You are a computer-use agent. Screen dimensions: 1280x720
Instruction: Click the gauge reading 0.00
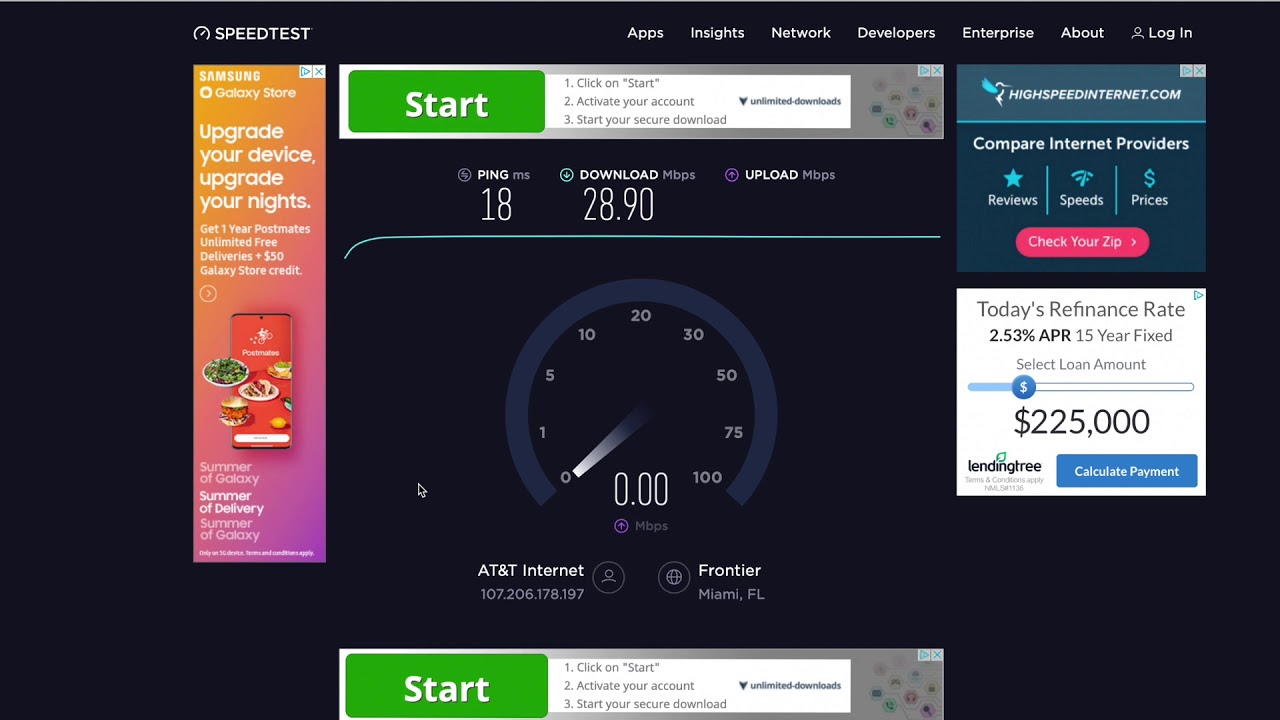(640, 490)
